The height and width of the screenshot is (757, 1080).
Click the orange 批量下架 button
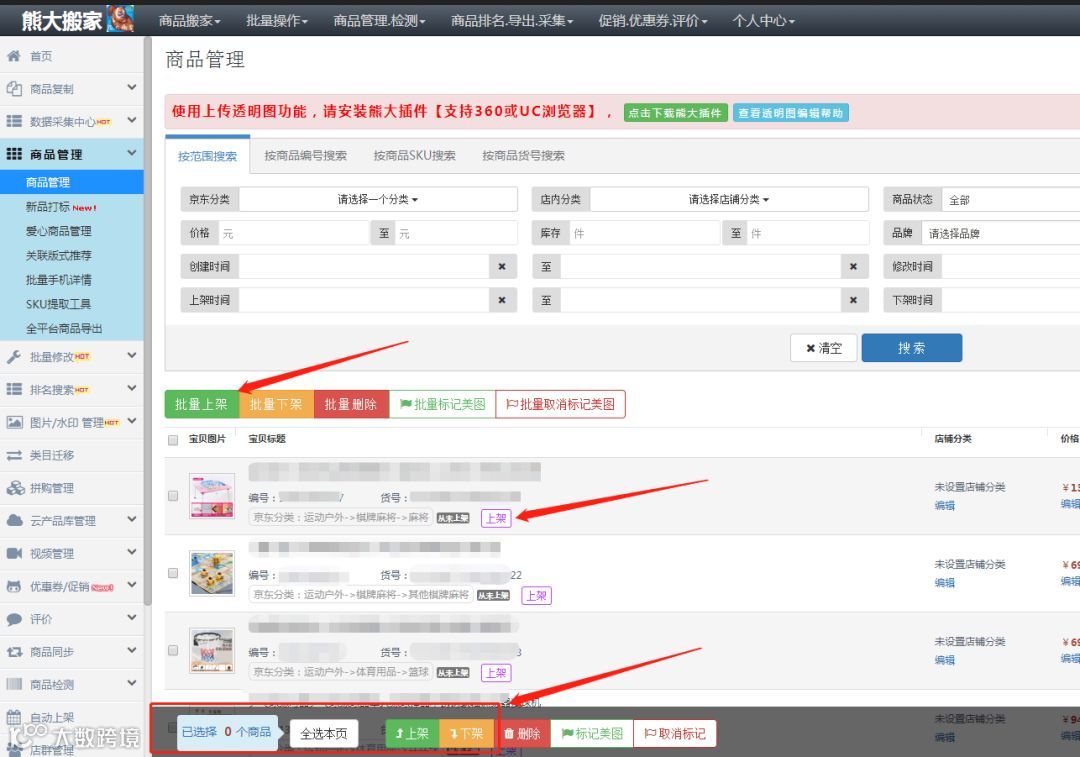tap(276, 404)
